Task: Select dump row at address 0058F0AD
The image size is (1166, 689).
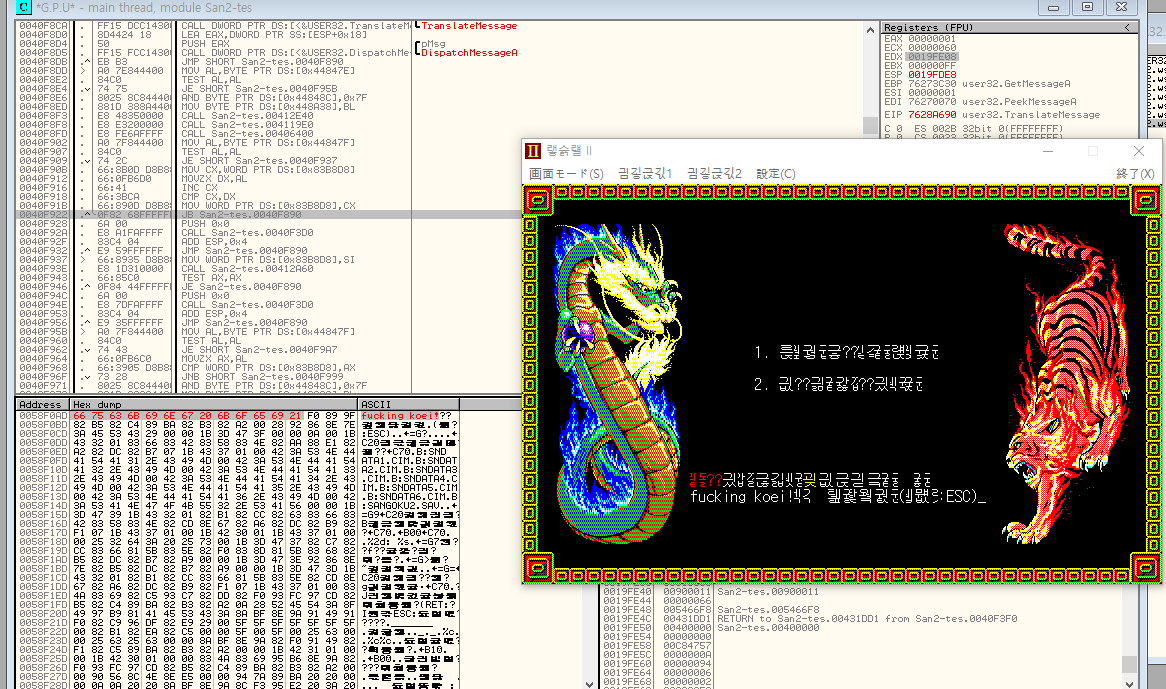Action: pos(238,416)
